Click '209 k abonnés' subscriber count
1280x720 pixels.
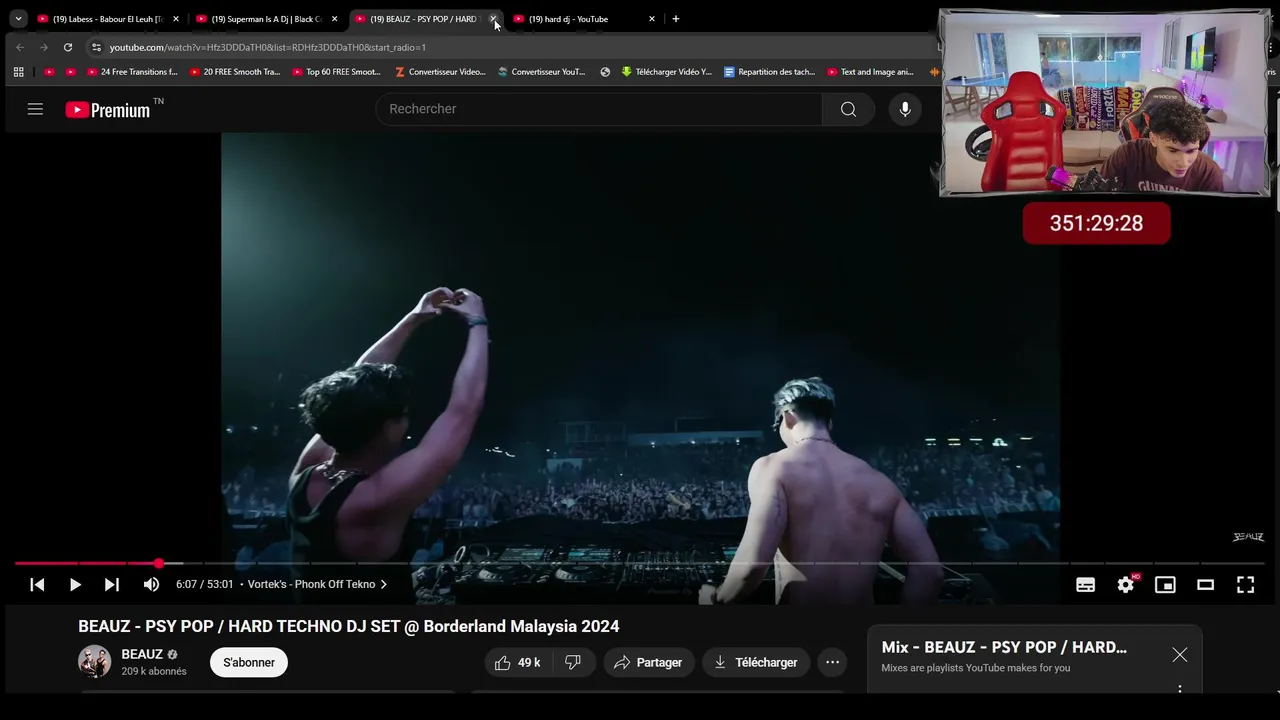tap(154, 671)
